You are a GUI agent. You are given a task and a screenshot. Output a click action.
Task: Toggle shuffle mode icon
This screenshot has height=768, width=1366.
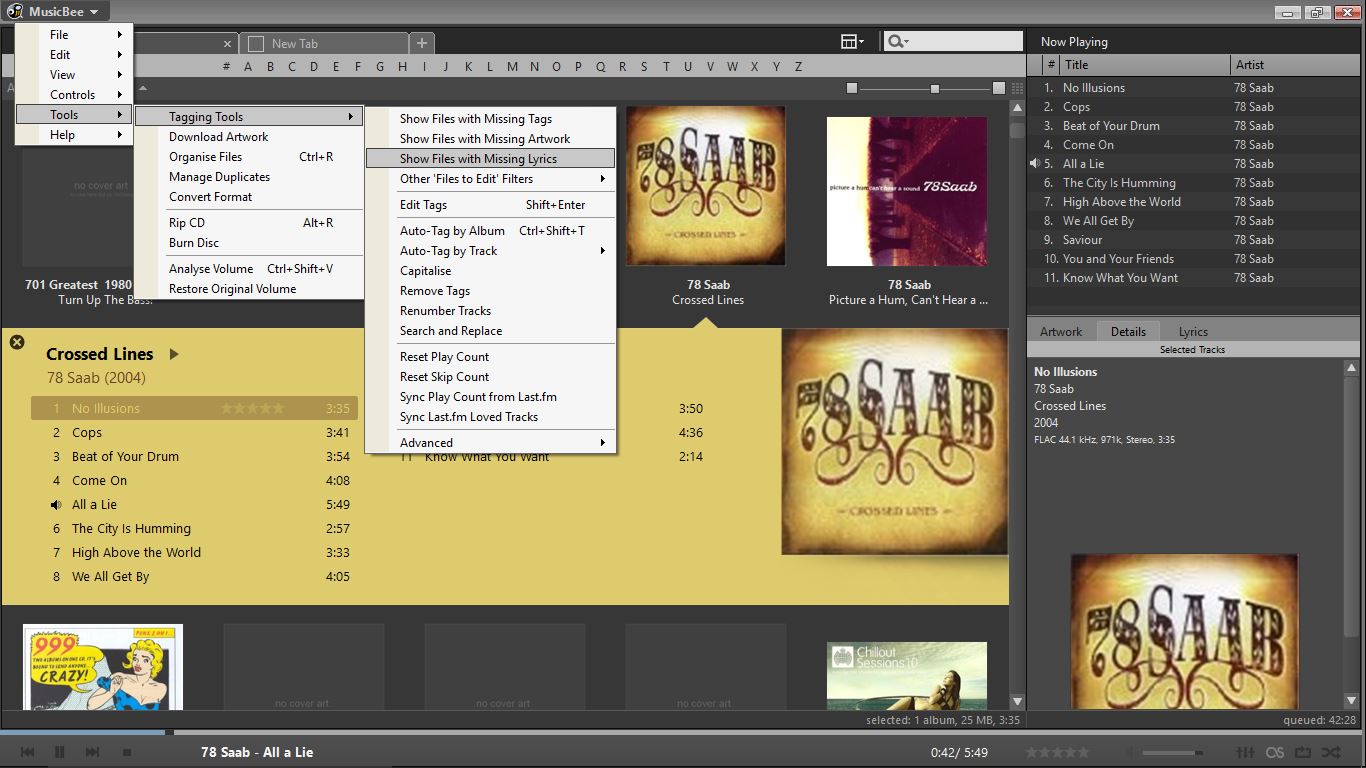point(1331,752)
